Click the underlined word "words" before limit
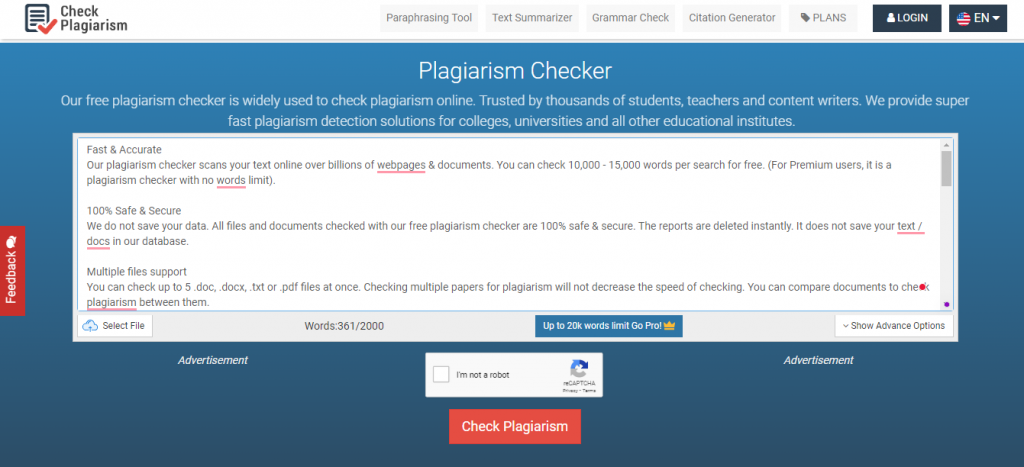Viewport: 1024px width, 467px height. pos(231,180)
